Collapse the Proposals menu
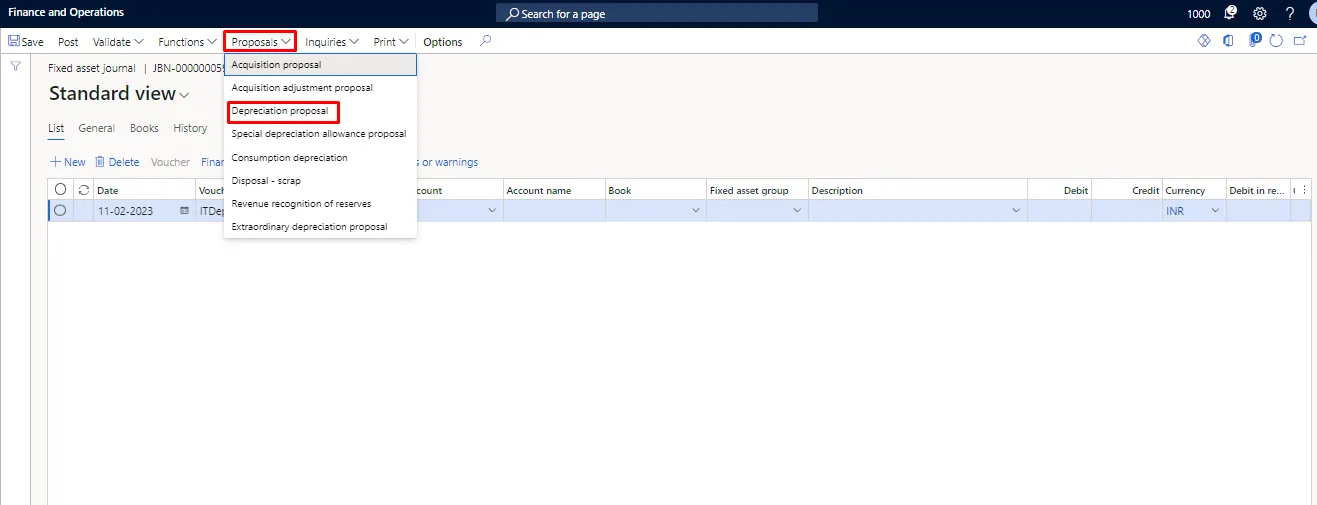 [260, 42]
